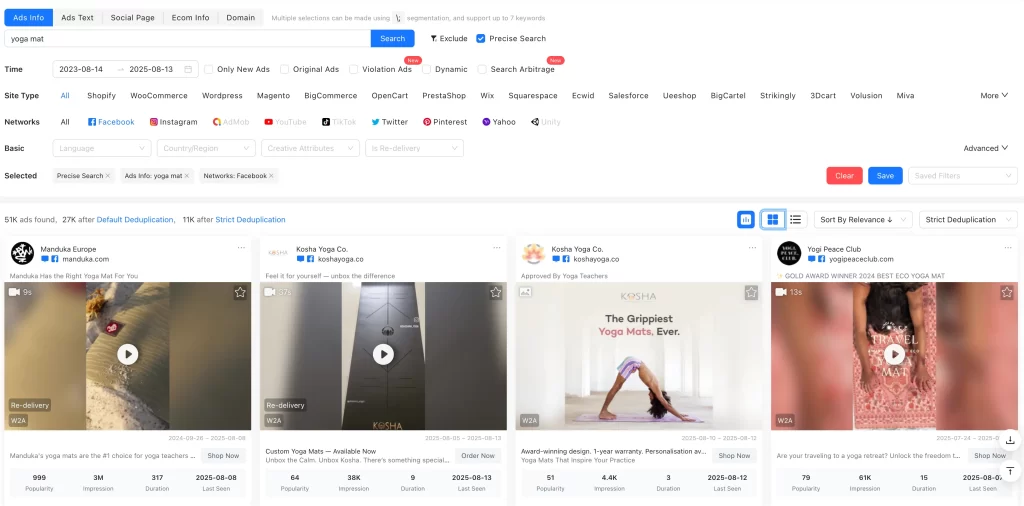The height and width of the screenshot is (506, 1024).
Task: Star the 'Approved By Yoga Teachers' ad
Action: 752,293
